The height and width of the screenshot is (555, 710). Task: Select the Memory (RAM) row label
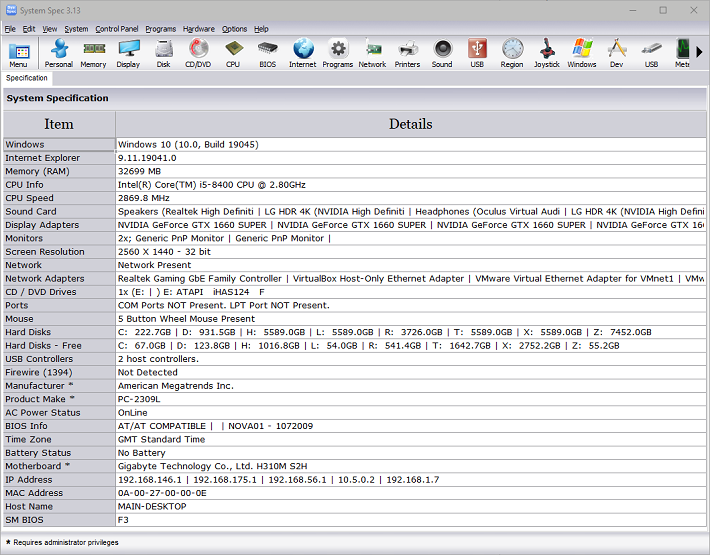[59, 171]
